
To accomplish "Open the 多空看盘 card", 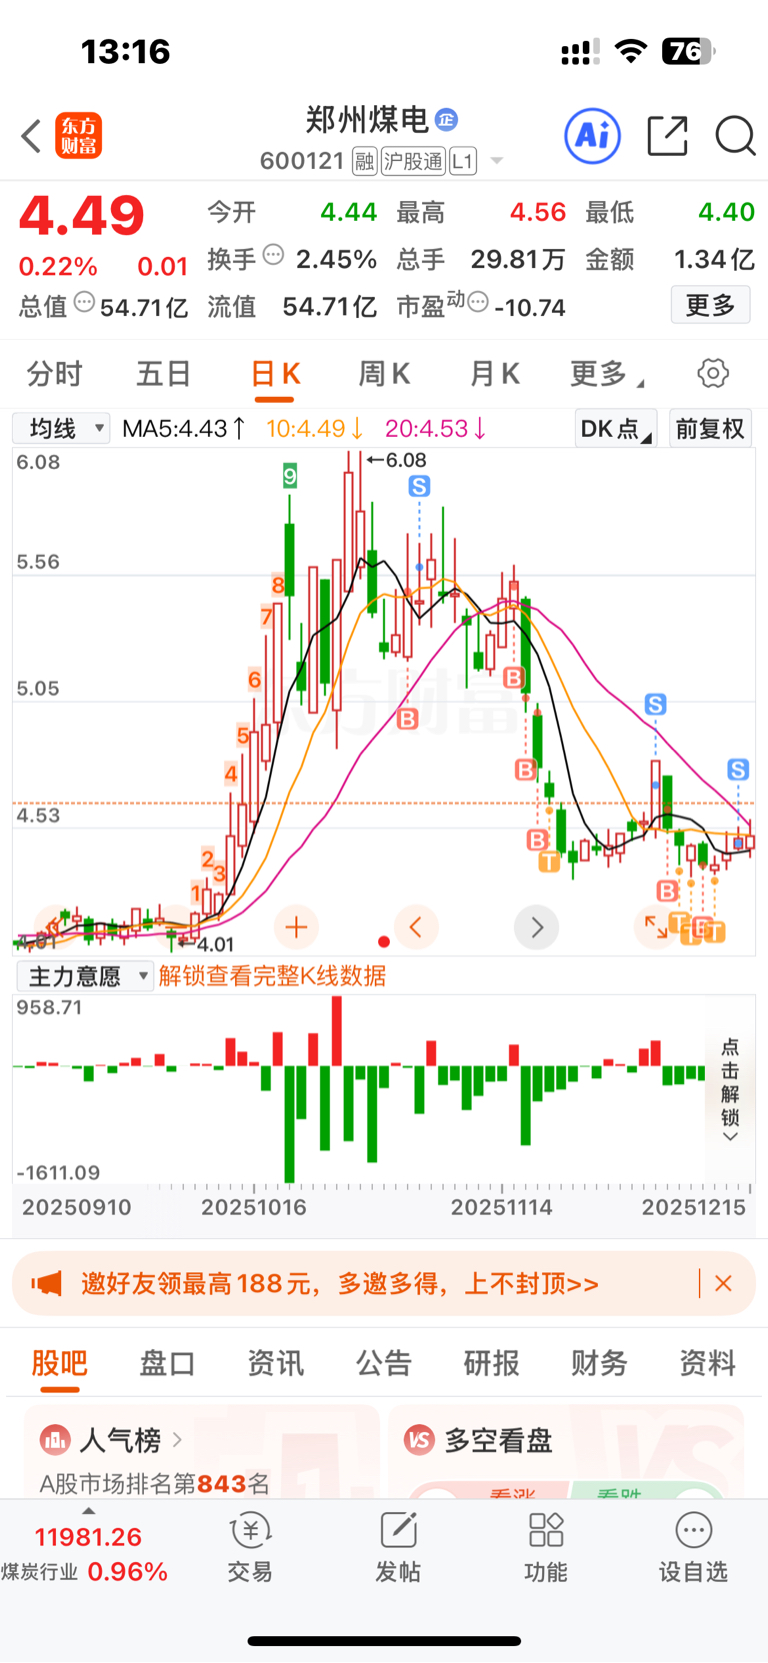I will pos(566,1452).
